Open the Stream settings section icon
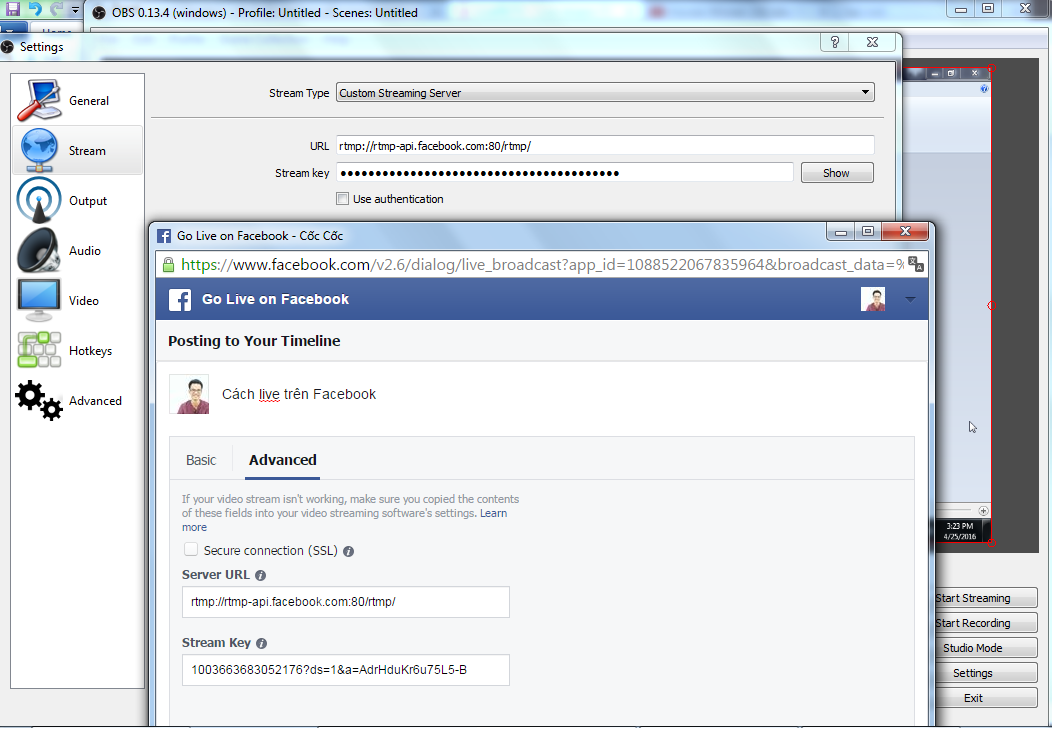Viewport: 1052px width, 734px height. tap(38, 147)
